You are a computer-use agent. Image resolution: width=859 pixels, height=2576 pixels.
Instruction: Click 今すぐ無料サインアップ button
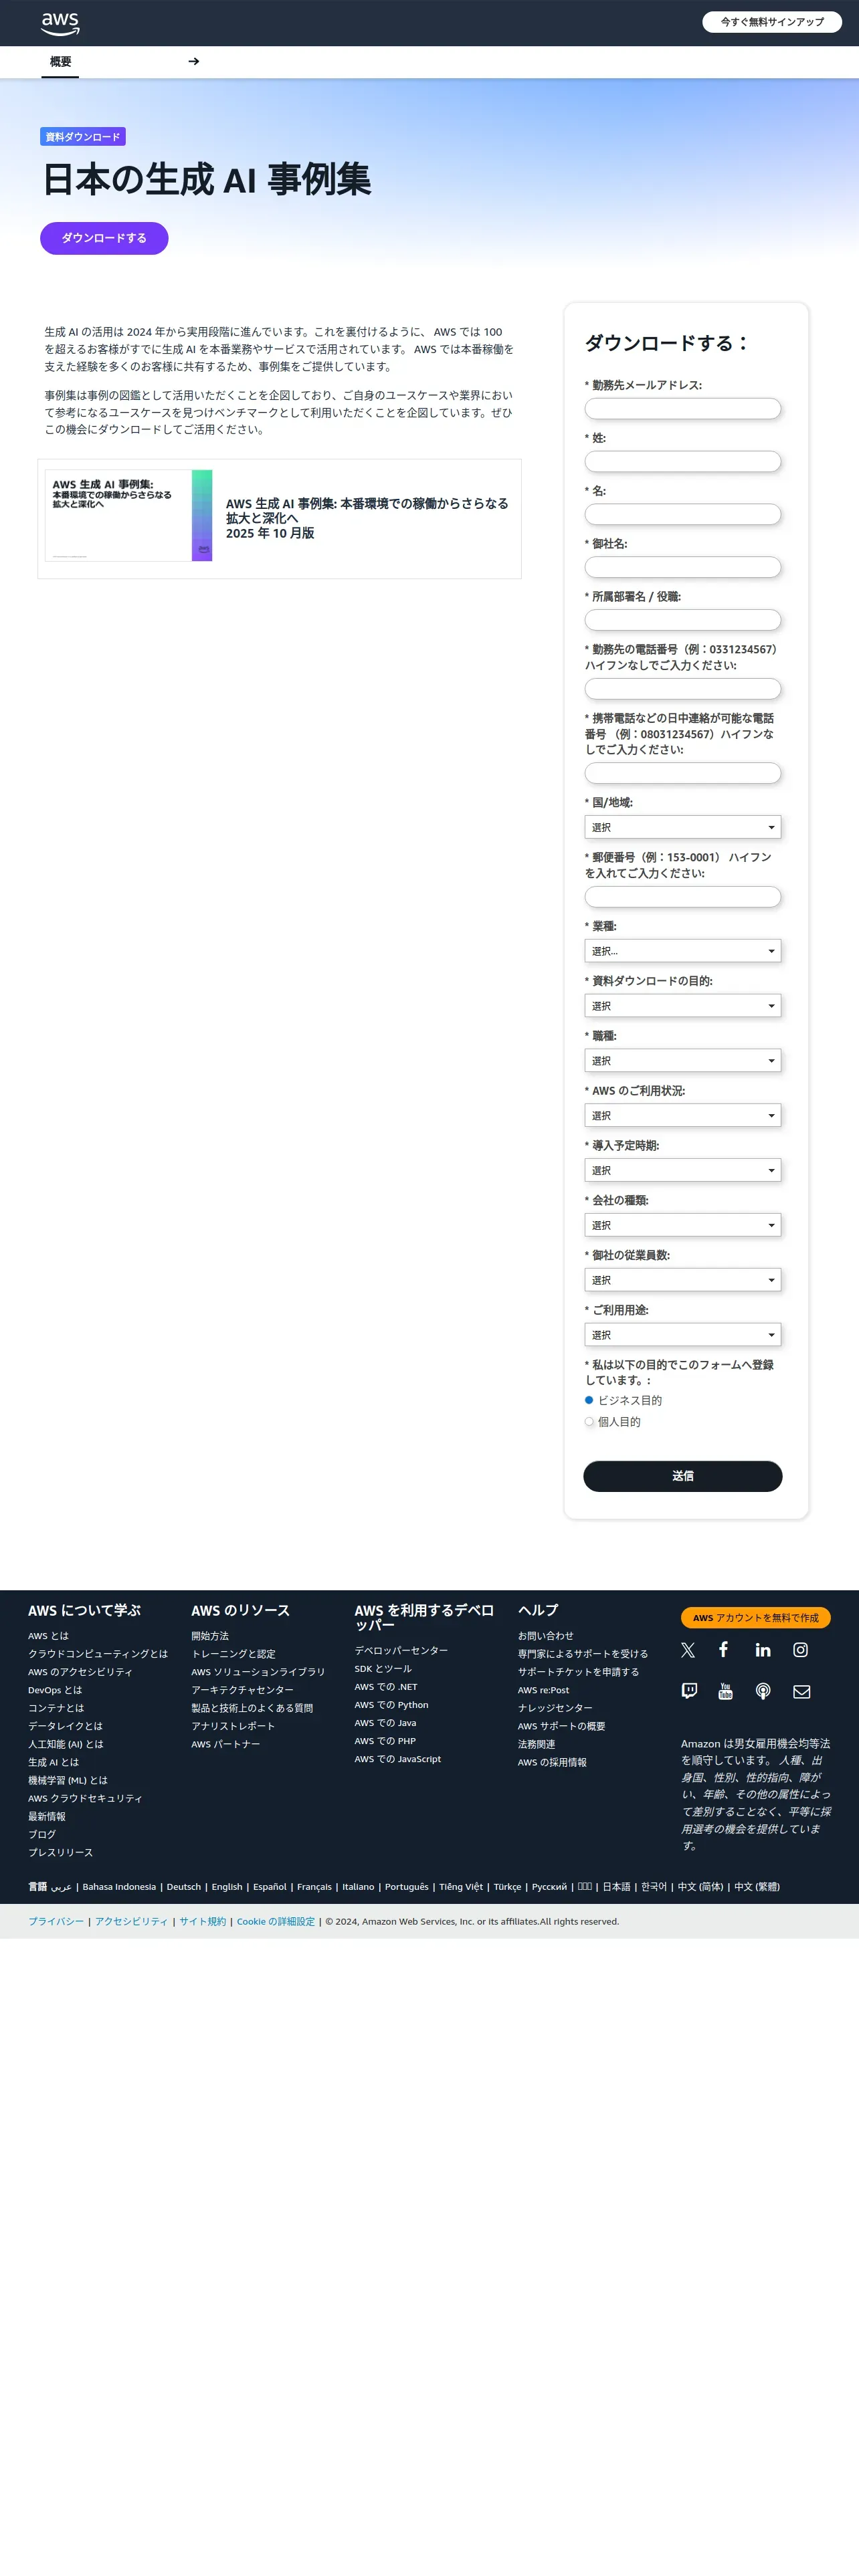[x=772, y=22]
